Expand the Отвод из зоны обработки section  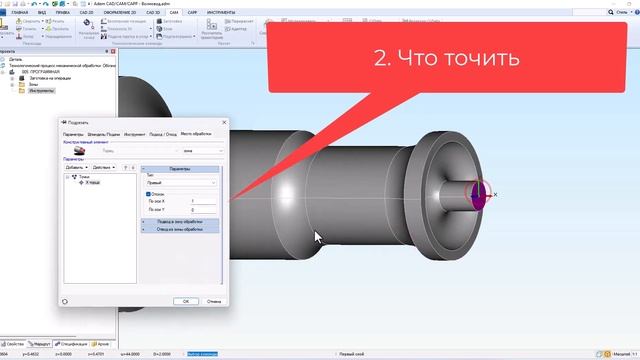tap(180, 229)
